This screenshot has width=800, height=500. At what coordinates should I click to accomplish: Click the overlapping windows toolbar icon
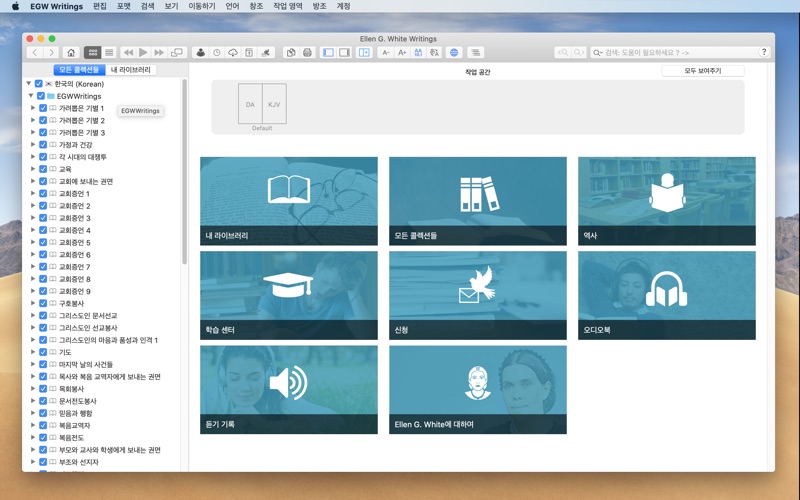tap(177, 53)
